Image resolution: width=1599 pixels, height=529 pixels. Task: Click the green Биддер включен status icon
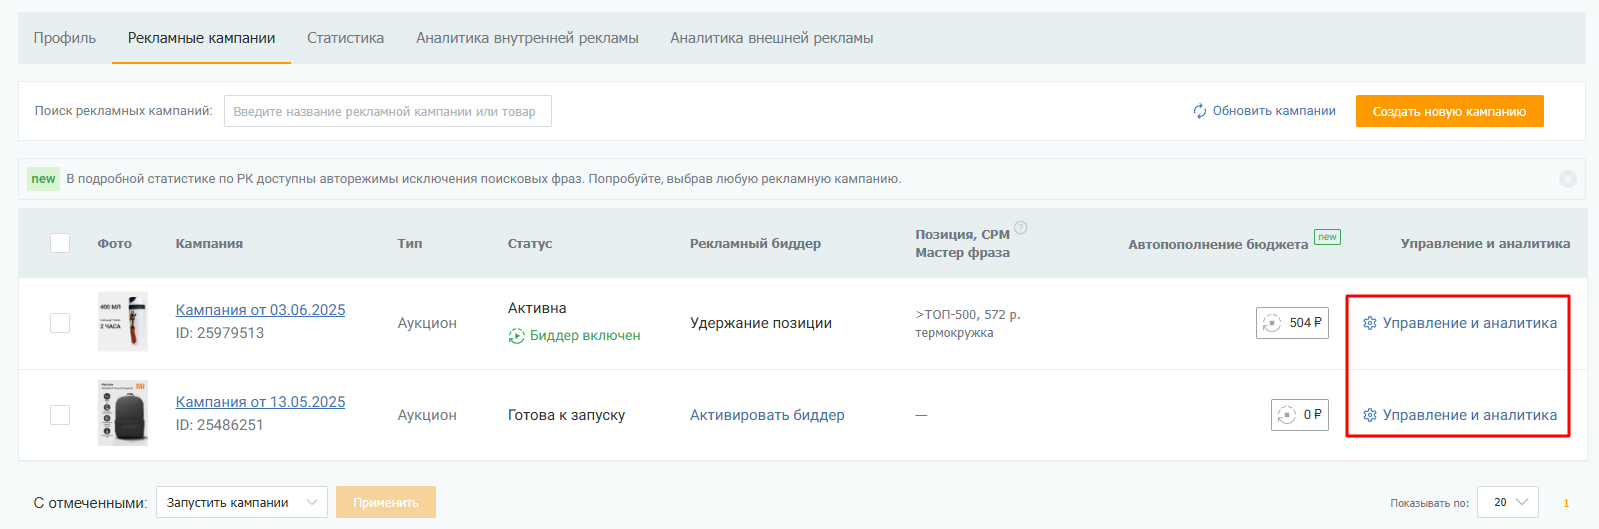[x=516, y=336]
